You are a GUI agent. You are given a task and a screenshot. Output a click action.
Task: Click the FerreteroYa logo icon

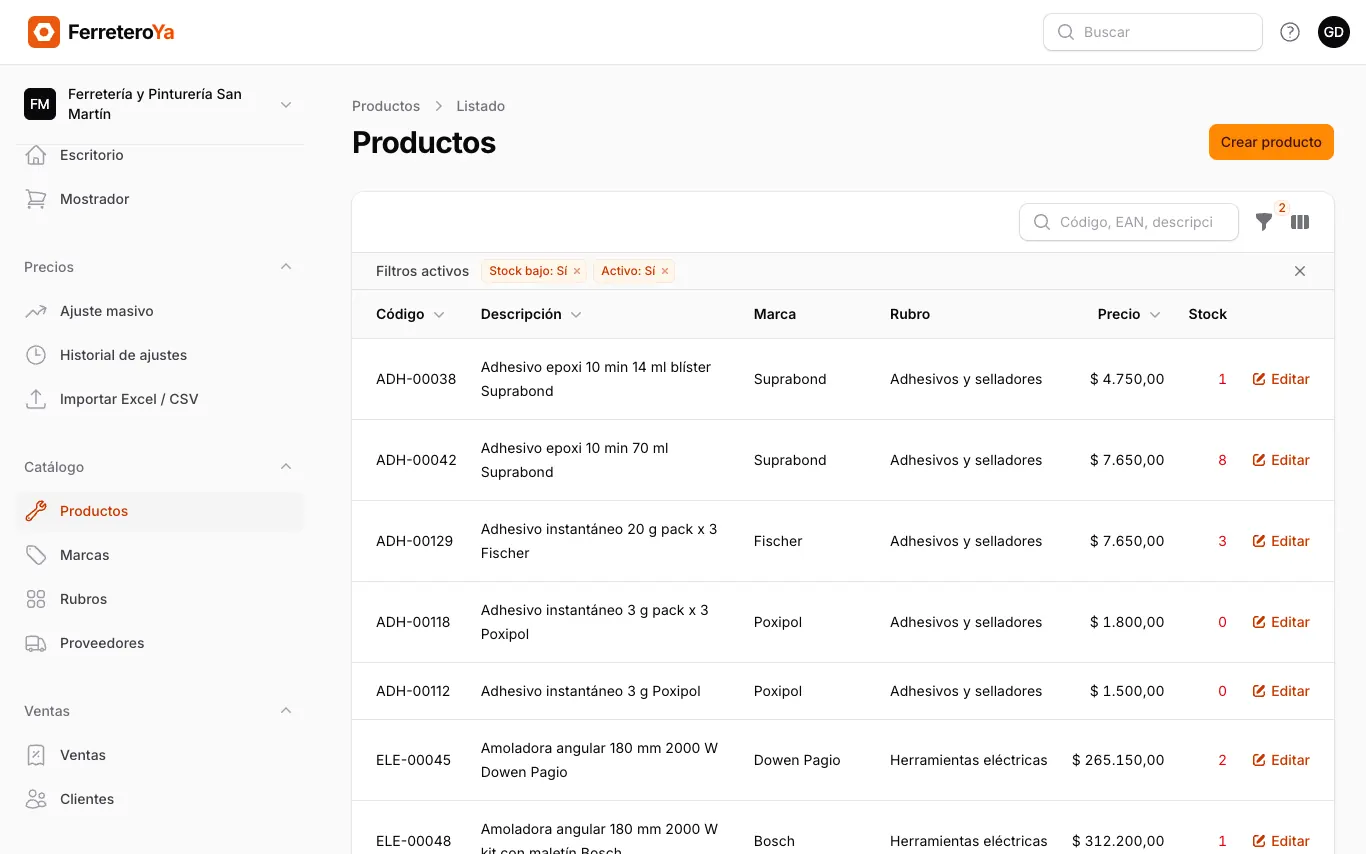pyautogui.click(x=44, y=32)
